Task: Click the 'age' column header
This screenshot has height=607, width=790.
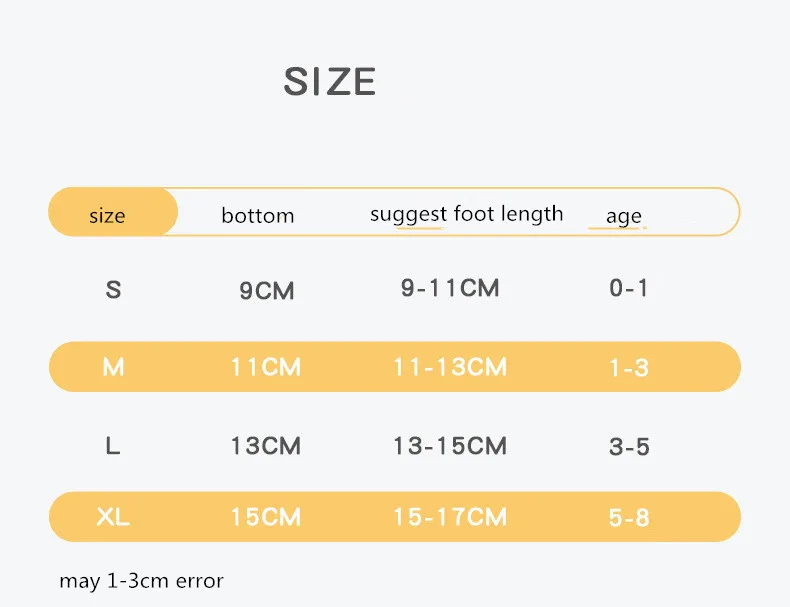Action: pyautogui.click(x=623, y=216)
